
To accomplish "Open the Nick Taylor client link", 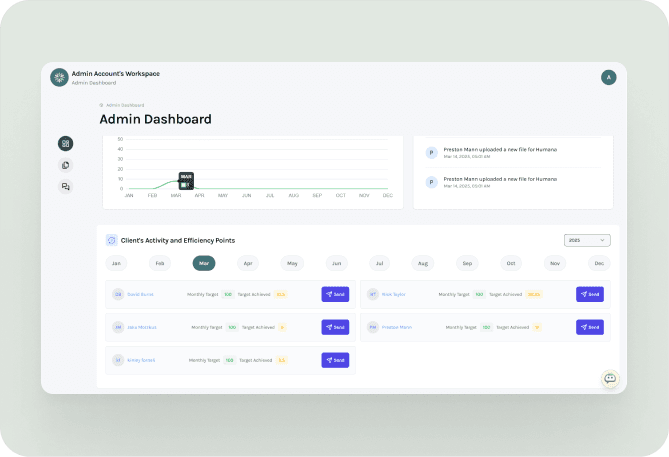I will (x=393, y=294).
